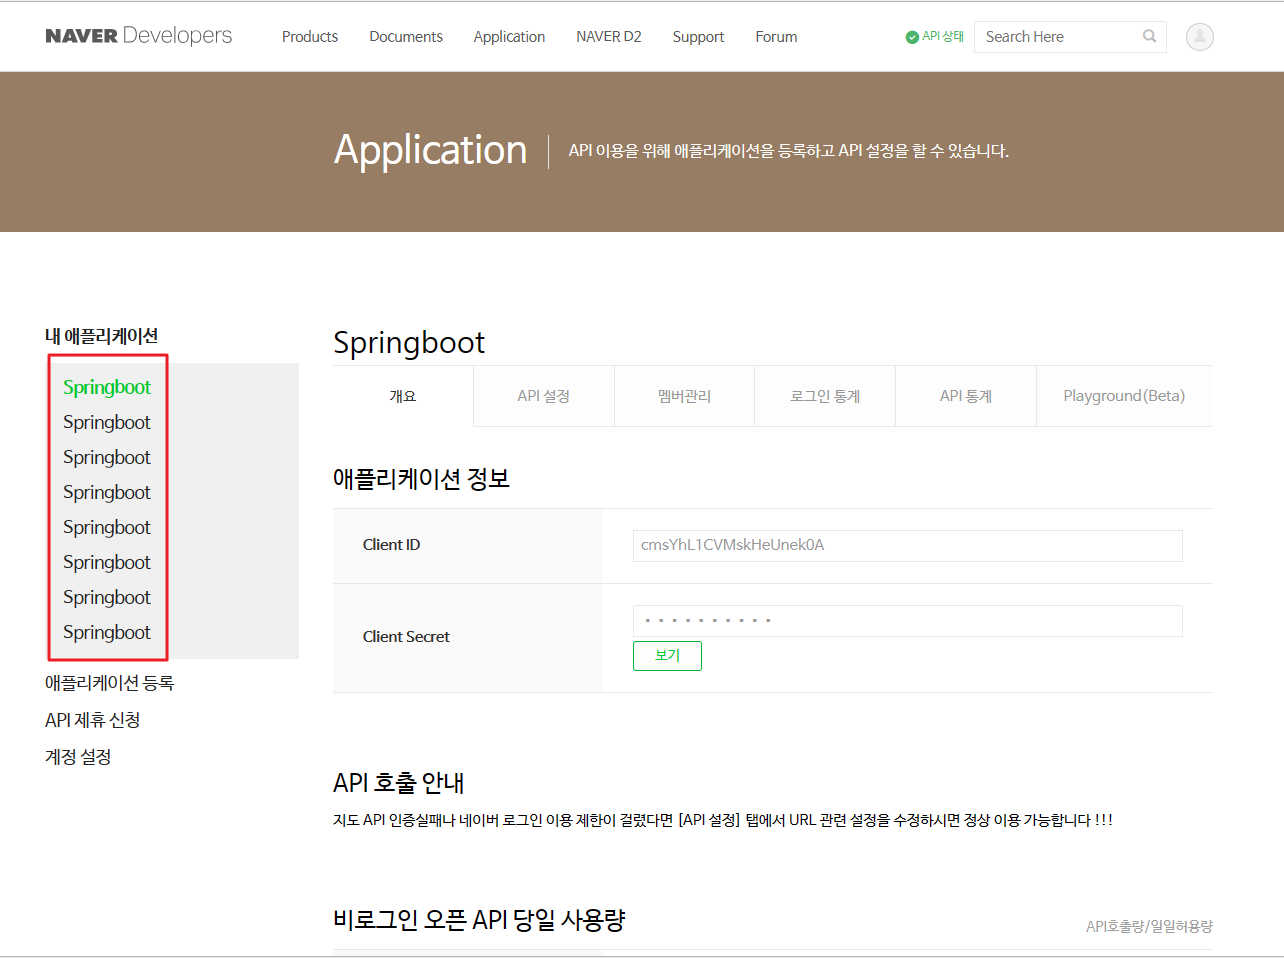Go to NAVER D2 in the top nav
The height and width of the screenshot is (959, 1284).
[609, 37]
